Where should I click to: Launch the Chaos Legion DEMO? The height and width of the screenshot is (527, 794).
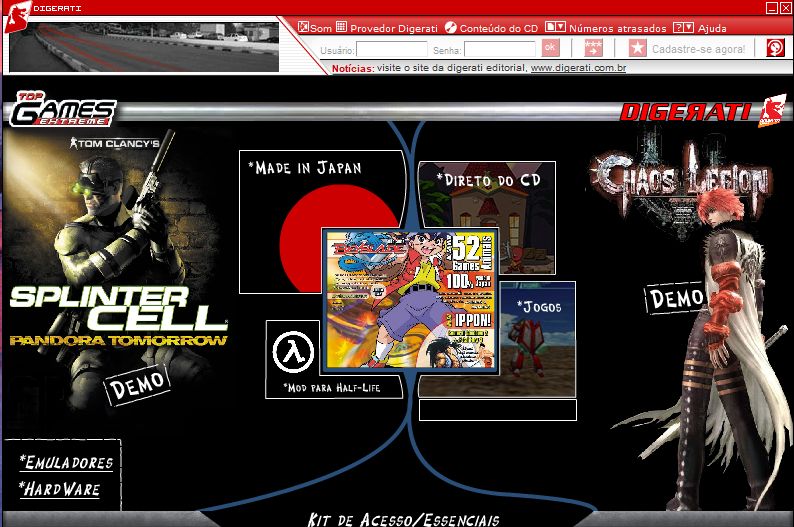click(x=676, y=298)
